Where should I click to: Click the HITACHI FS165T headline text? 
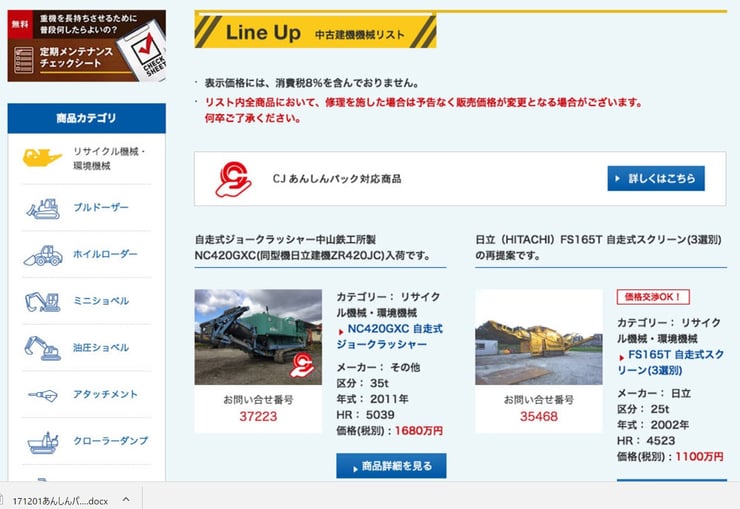point(598,248)
